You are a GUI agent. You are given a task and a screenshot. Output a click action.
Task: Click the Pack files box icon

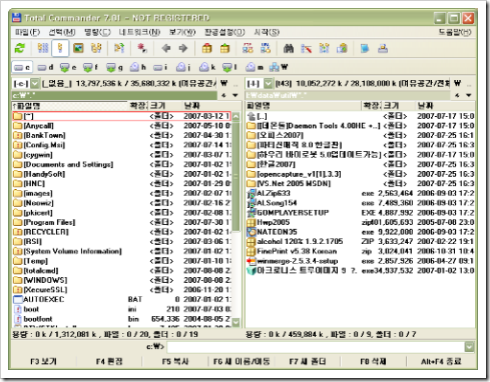point(207,48)
